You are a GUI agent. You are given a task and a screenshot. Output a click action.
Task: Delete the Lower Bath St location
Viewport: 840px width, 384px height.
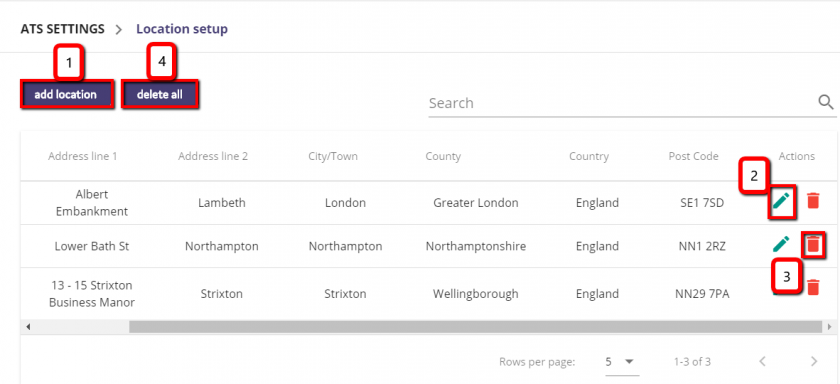813,244
